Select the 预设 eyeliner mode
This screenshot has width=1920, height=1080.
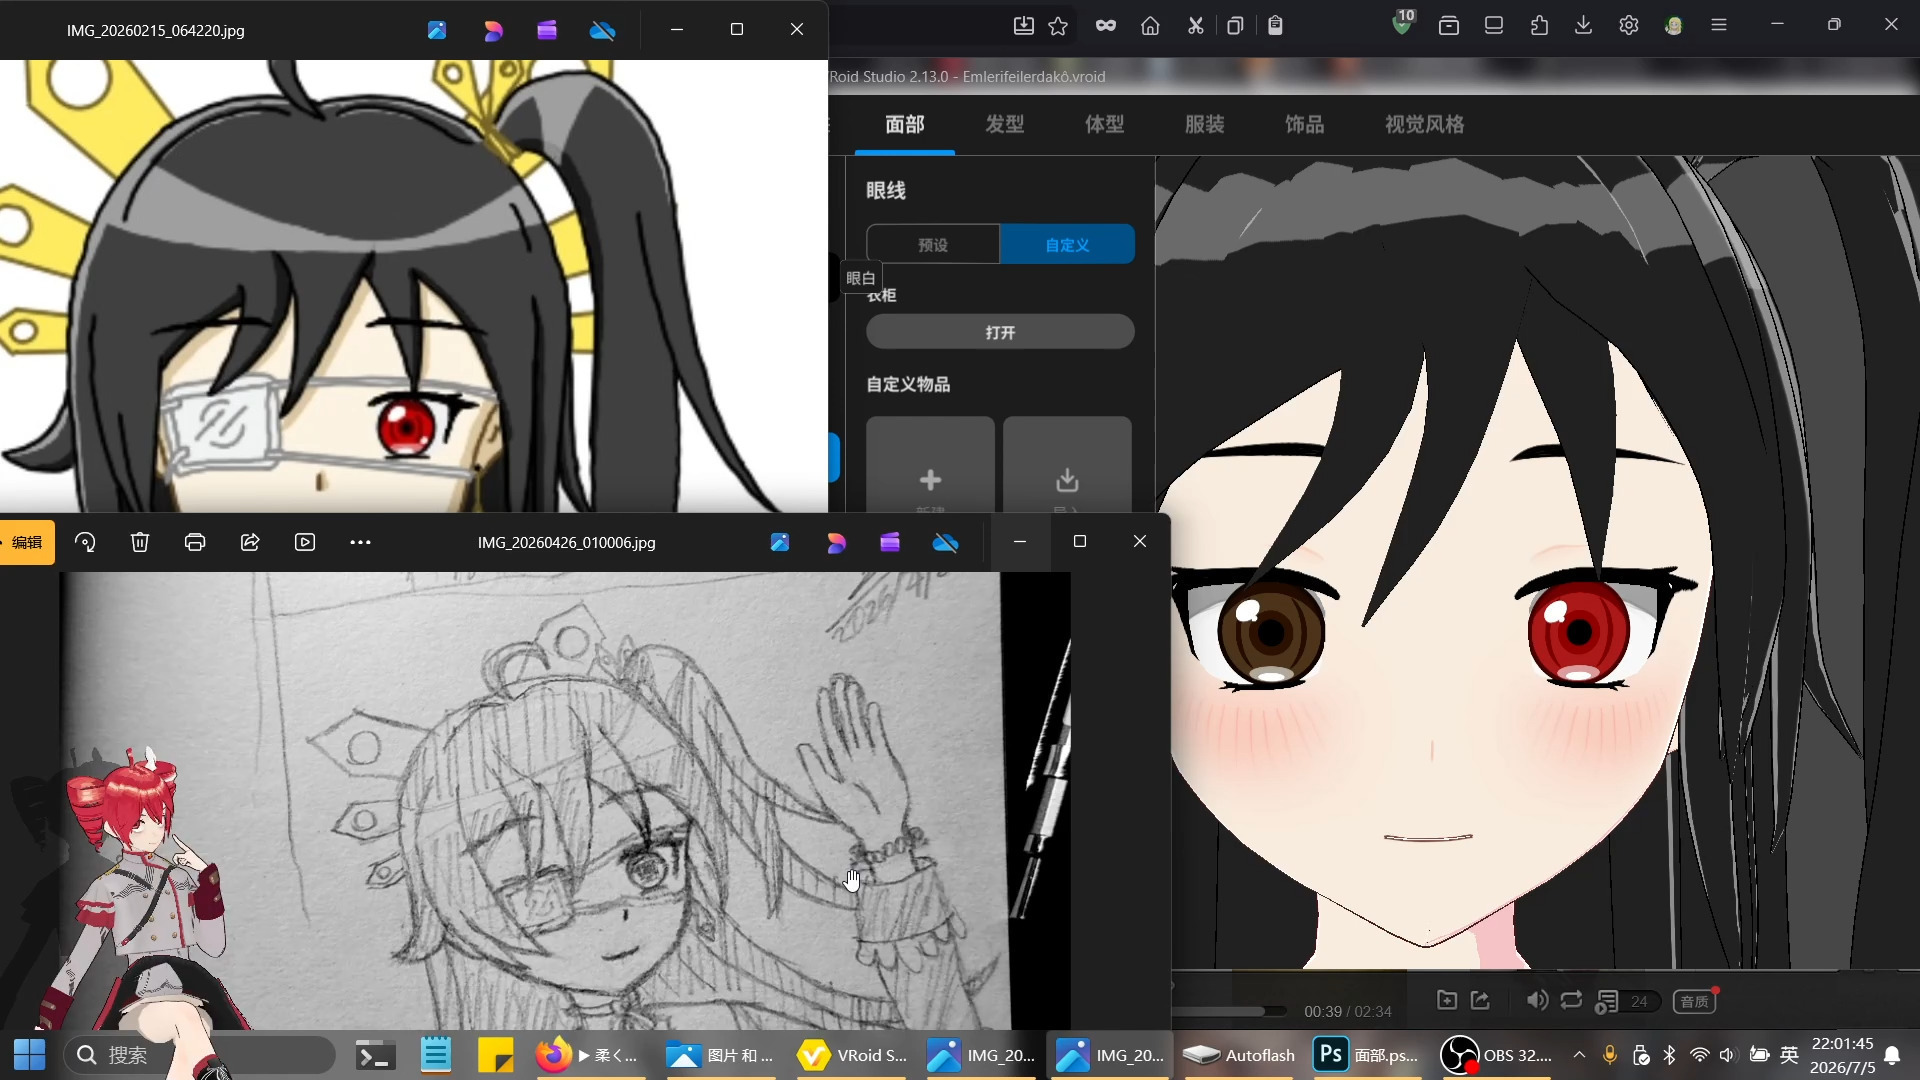point(933,244)
